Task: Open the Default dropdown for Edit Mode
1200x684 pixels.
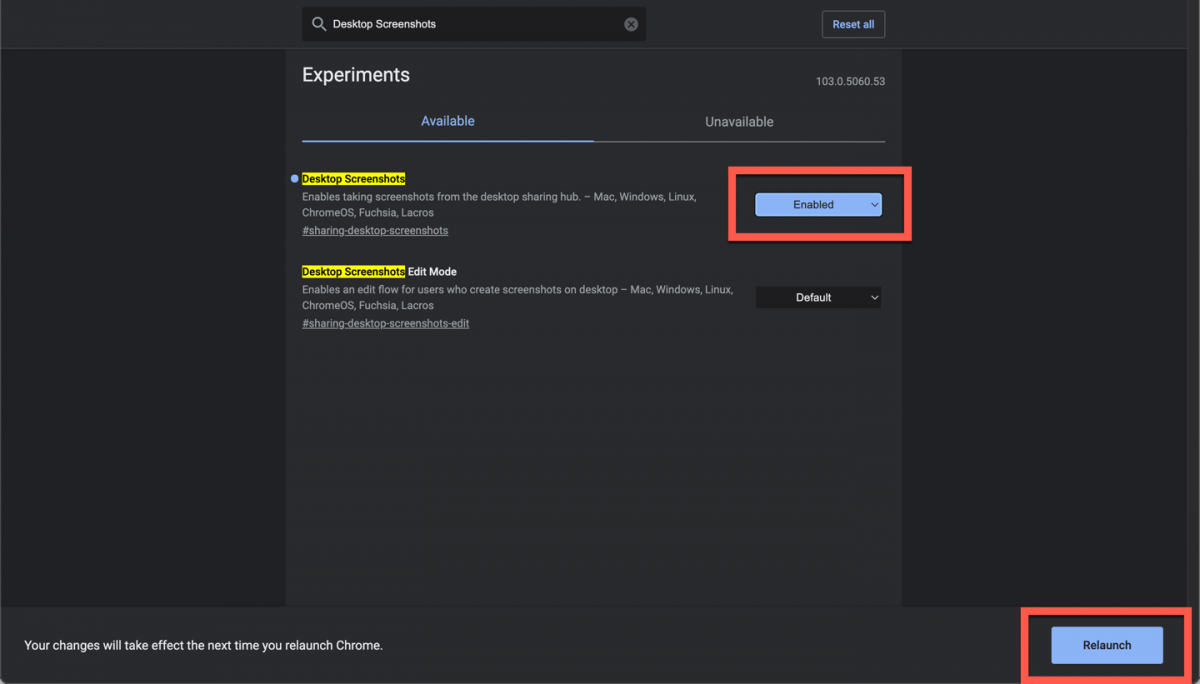Action: [818, 297]
